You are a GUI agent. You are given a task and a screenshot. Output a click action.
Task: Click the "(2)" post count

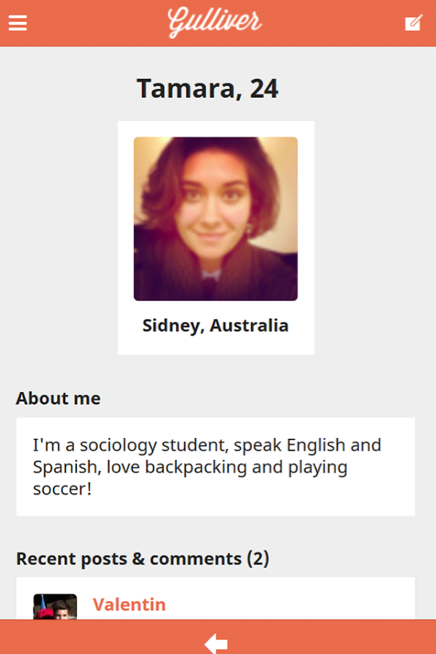pos(258,559)
